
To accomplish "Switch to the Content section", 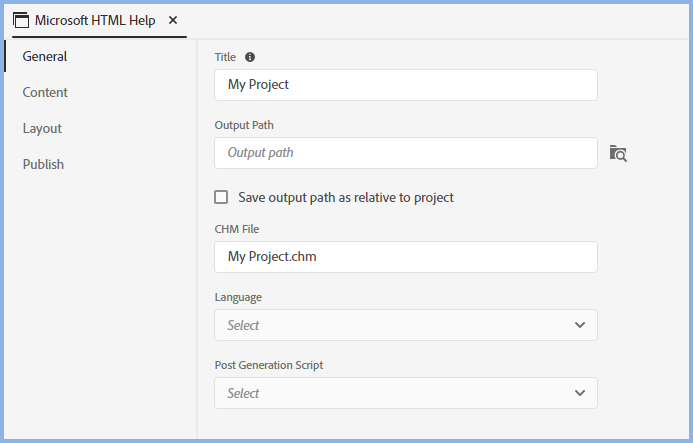I will [45, 92].
